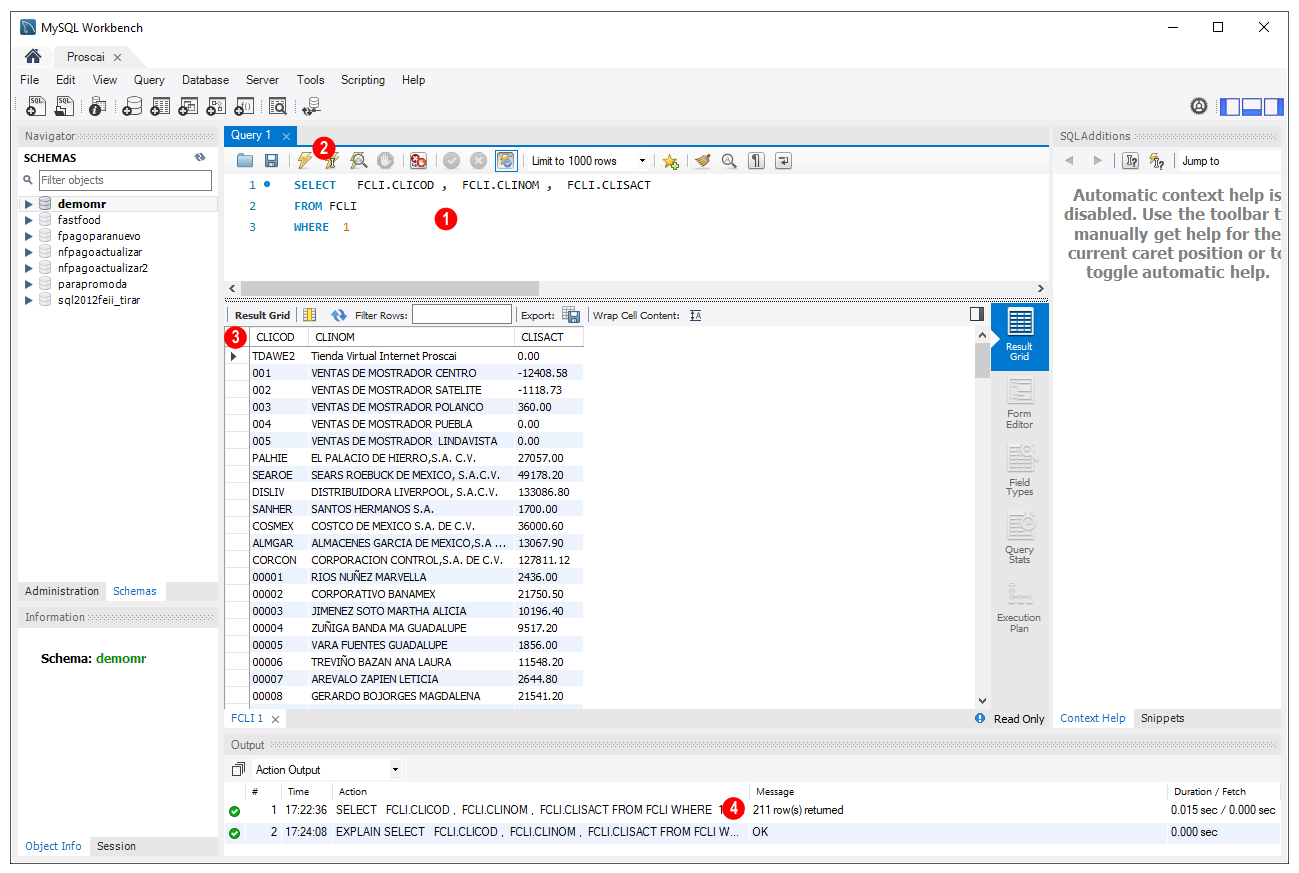Create a new SQL tab icon
The width and height of the screenshot is (1299, 873).
pos(36,106)
